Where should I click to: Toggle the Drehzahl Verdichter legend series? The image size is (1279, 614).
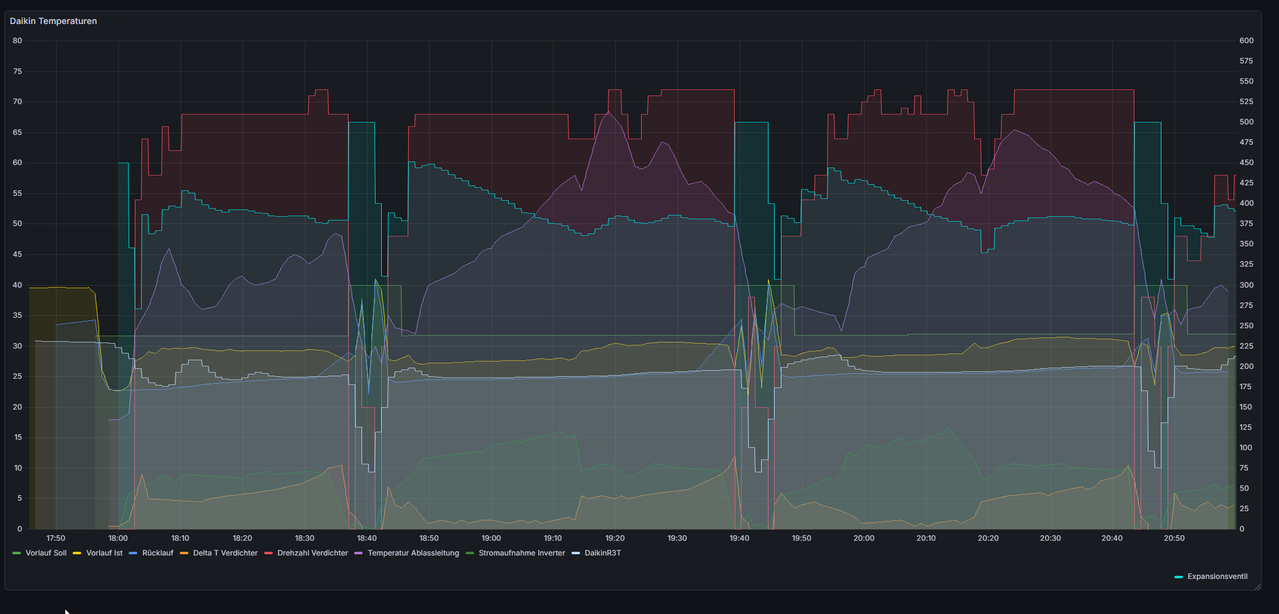click(x=312, y=553)
